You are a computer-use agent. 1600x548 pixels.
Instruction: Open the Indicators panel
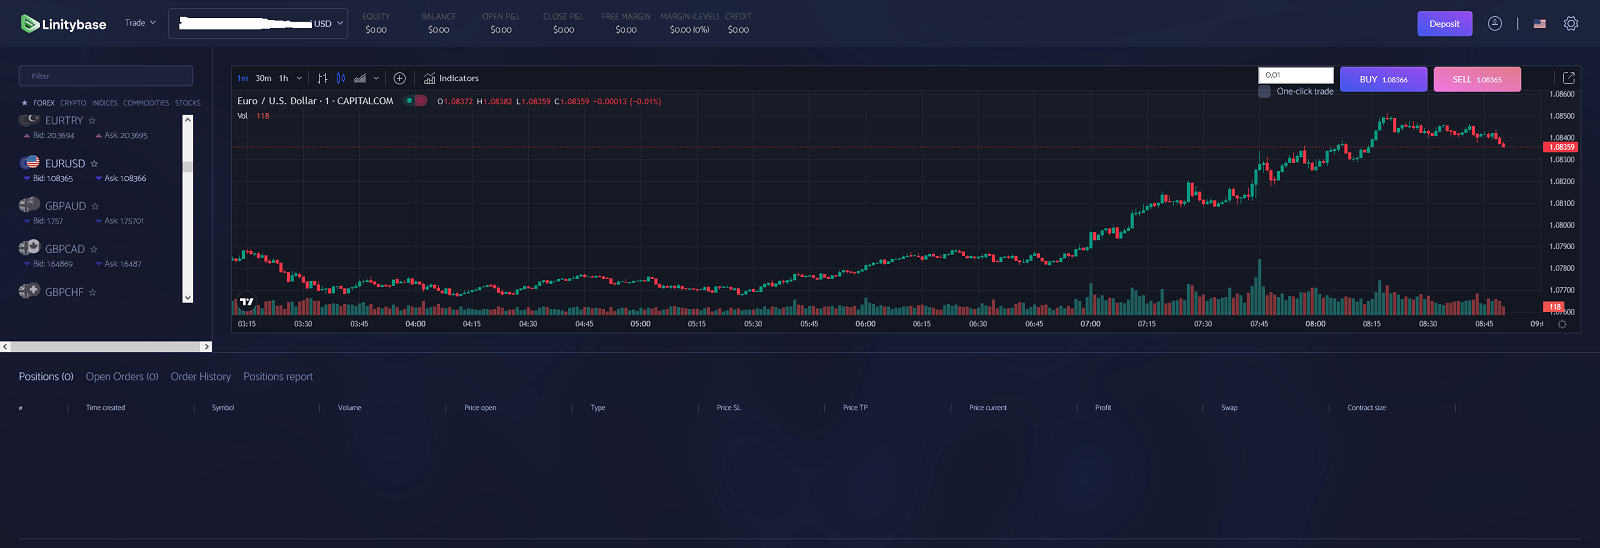[451, 78]
